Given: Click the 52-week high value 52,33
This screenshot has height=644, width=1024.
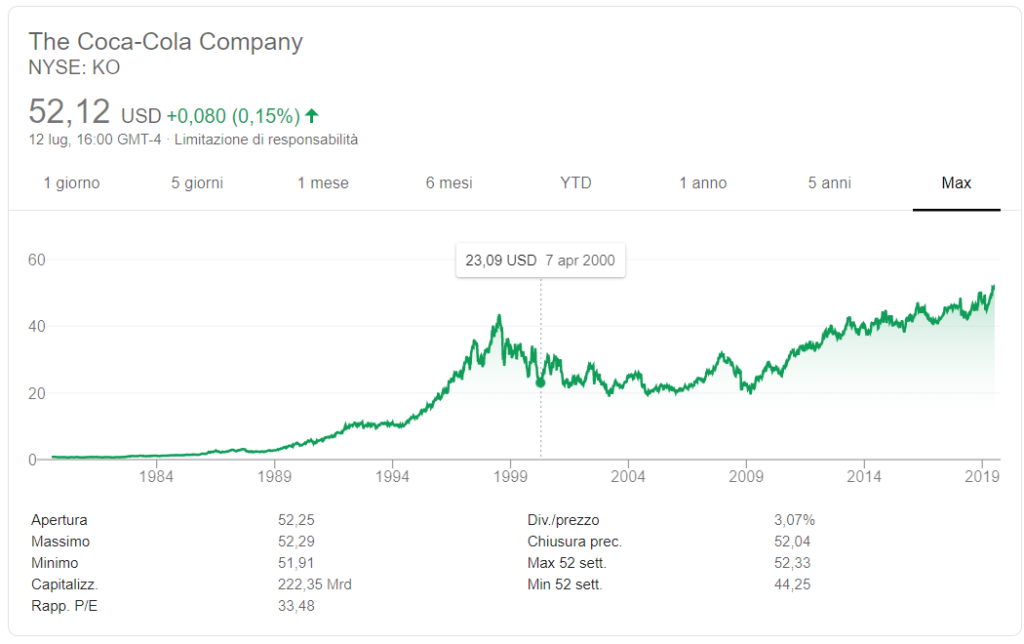Looking at the screenshot, I should pos(792,563).
